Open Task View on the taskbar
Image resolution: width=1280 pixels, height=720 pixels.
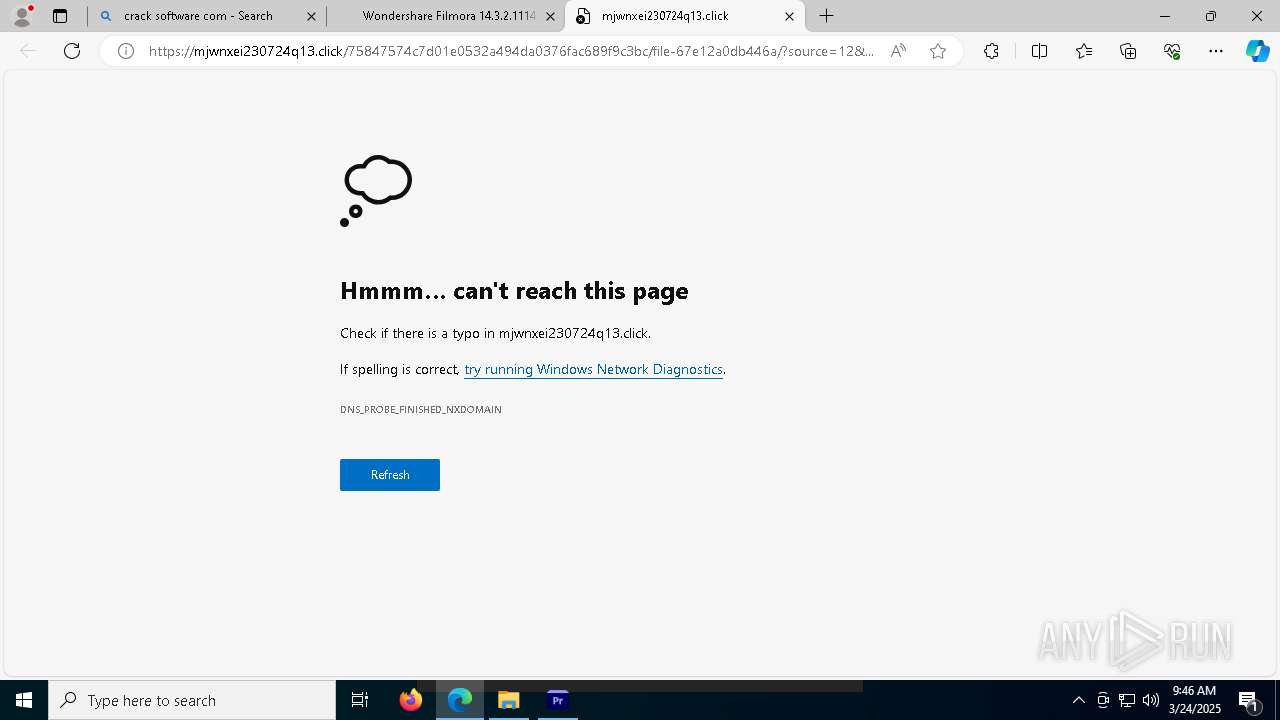[x=360, y=700]
